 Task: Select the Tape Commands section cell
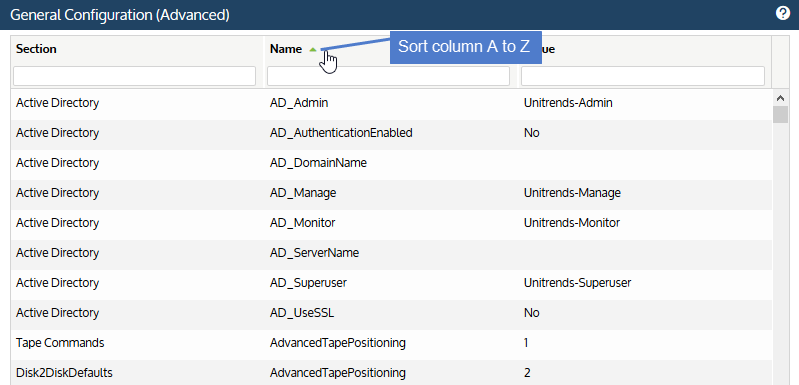click(60, 343)
